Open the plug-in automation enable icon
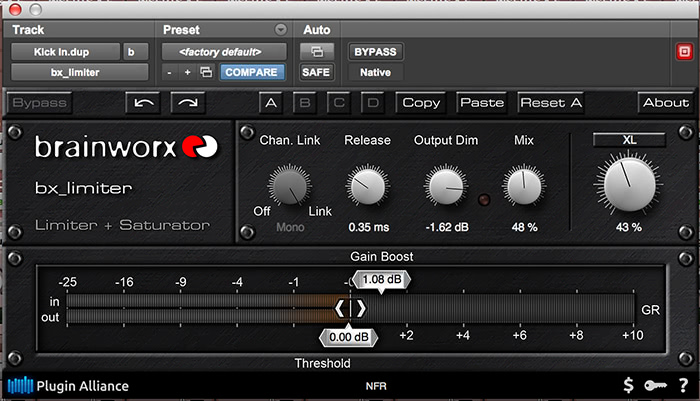The image size is (700, 401). coord(317,52)
